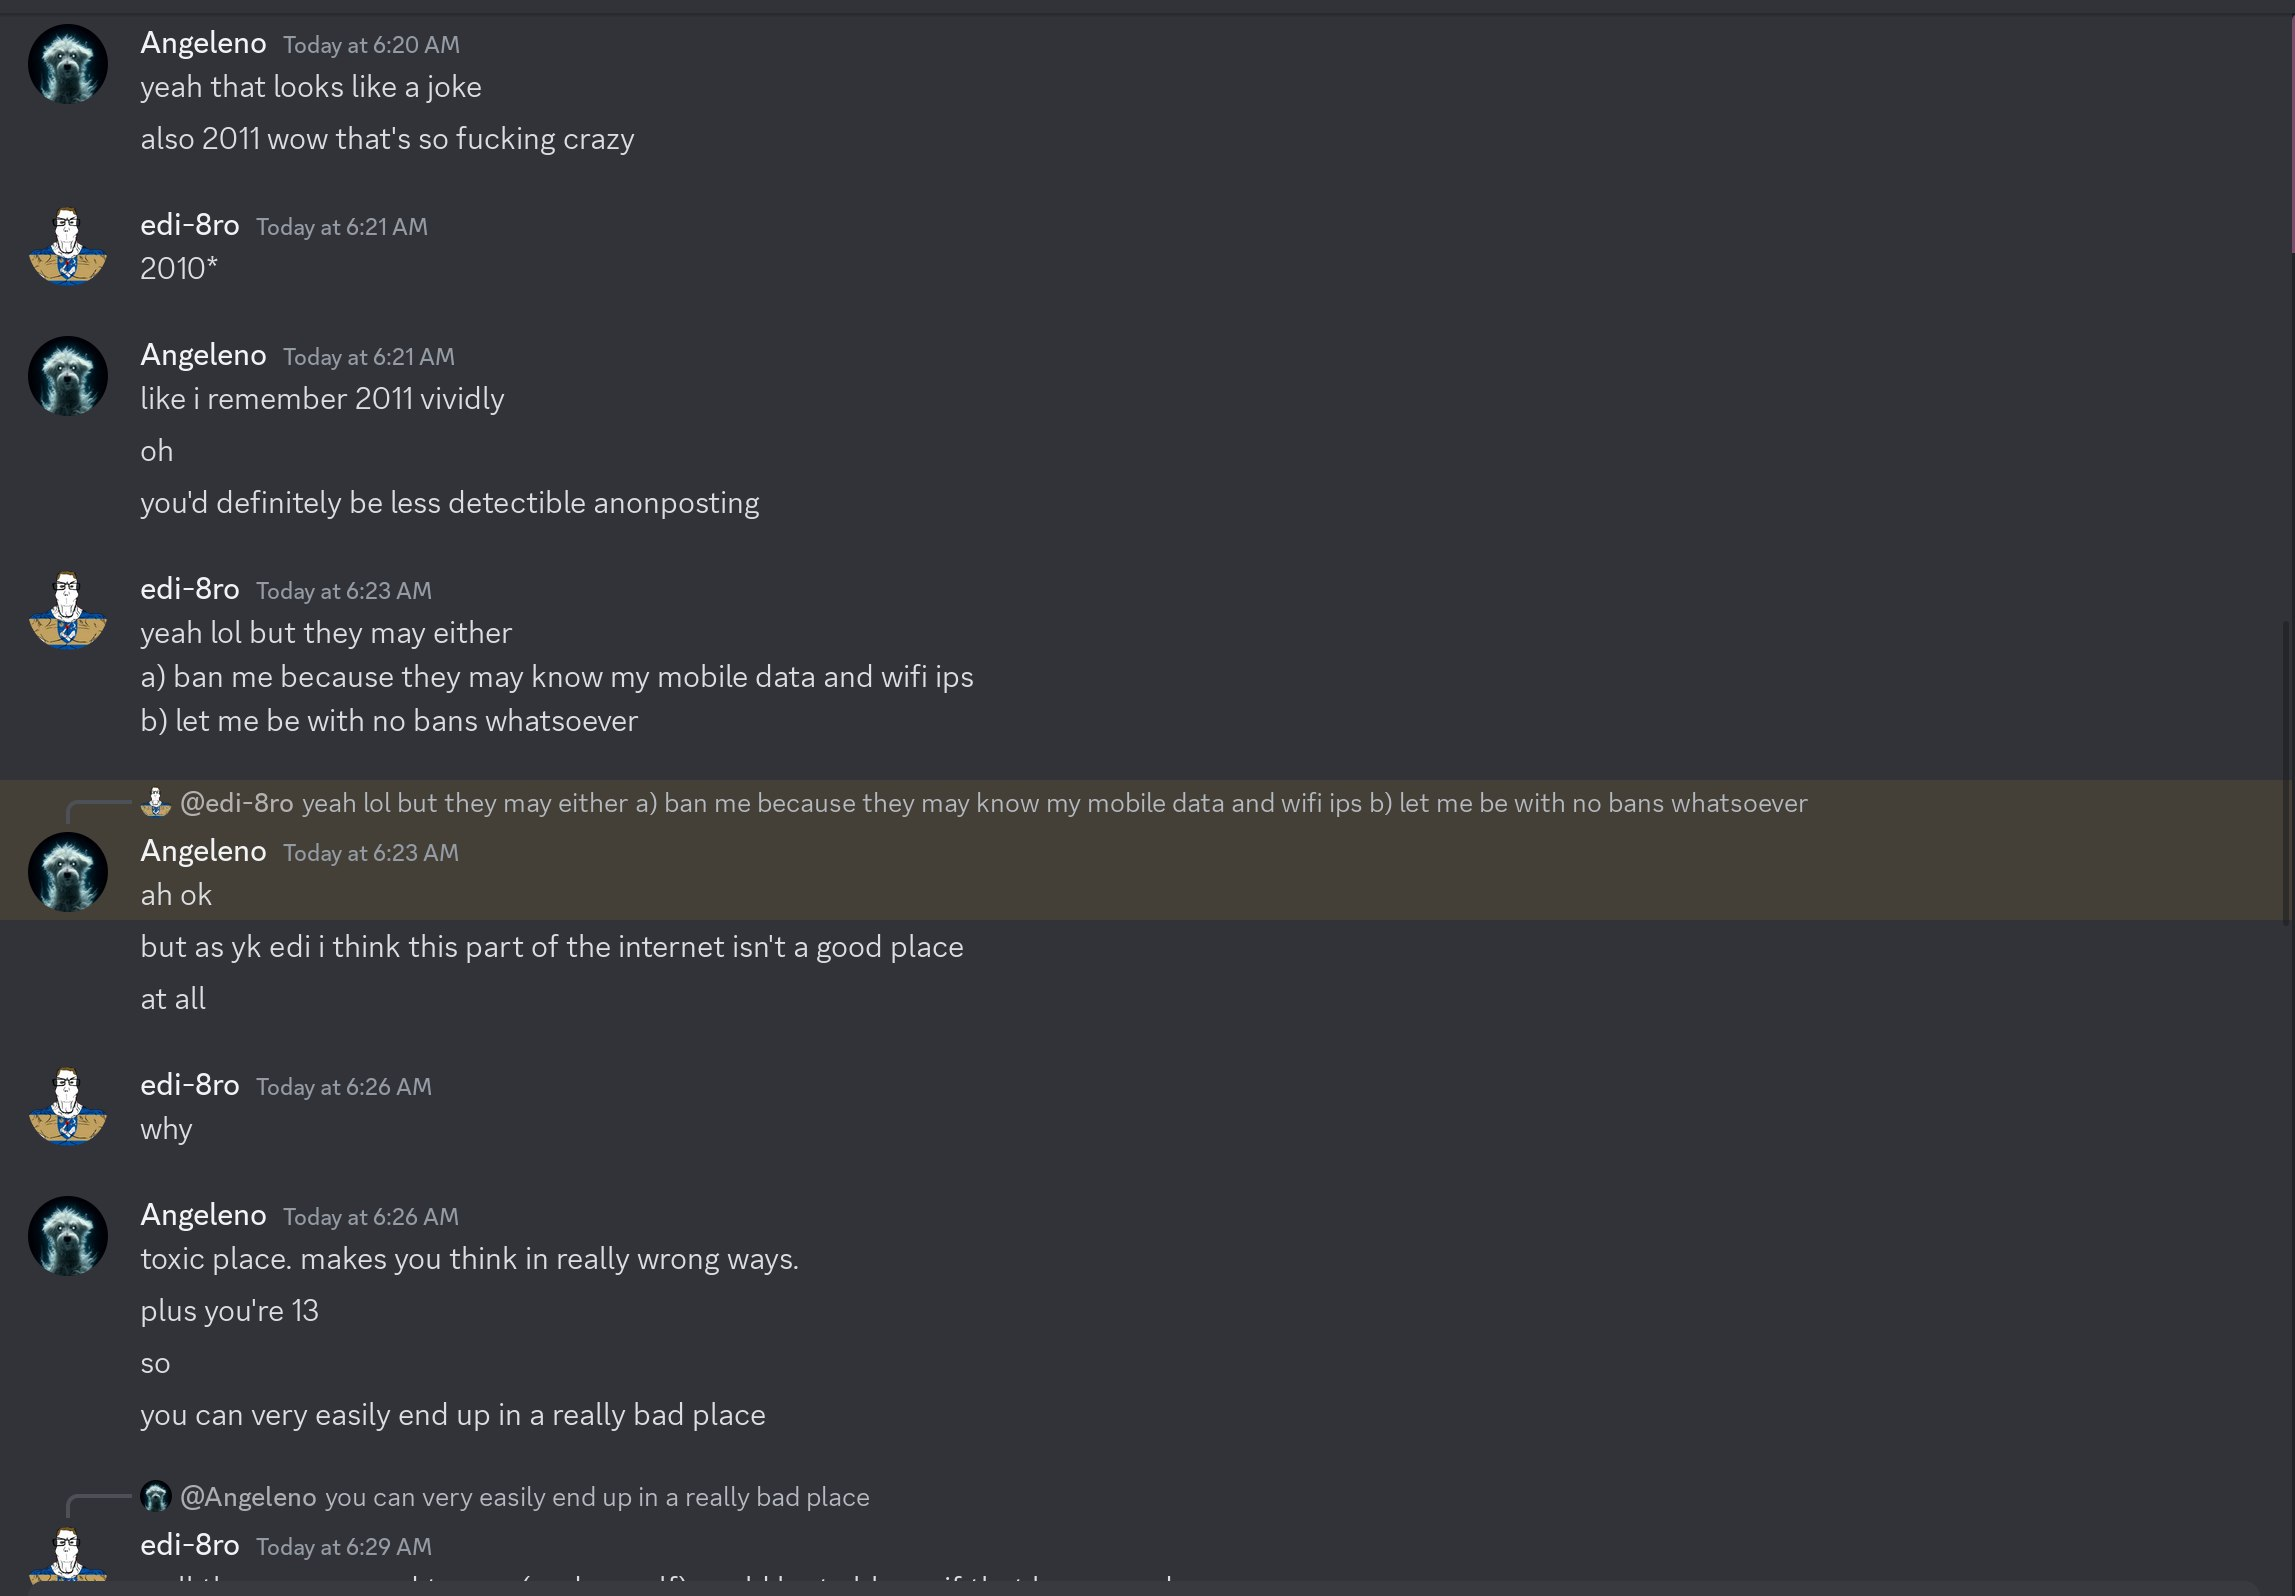Click the small edi-8ro avatar in the reply preview
The height and width of the screenshot is (1596, 2295).
[x=156, y=802]
